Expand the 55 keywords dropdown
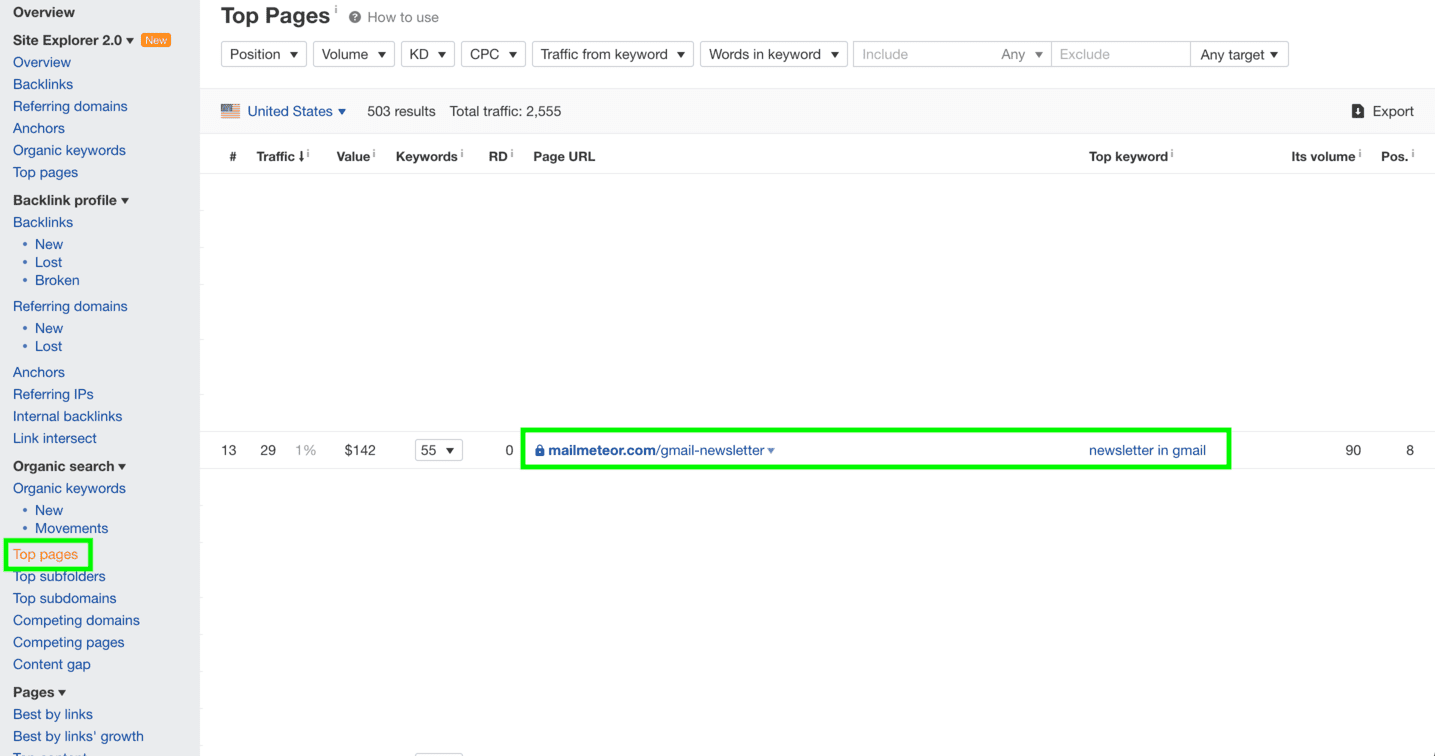1435x756 pixels. pos(439,450)
